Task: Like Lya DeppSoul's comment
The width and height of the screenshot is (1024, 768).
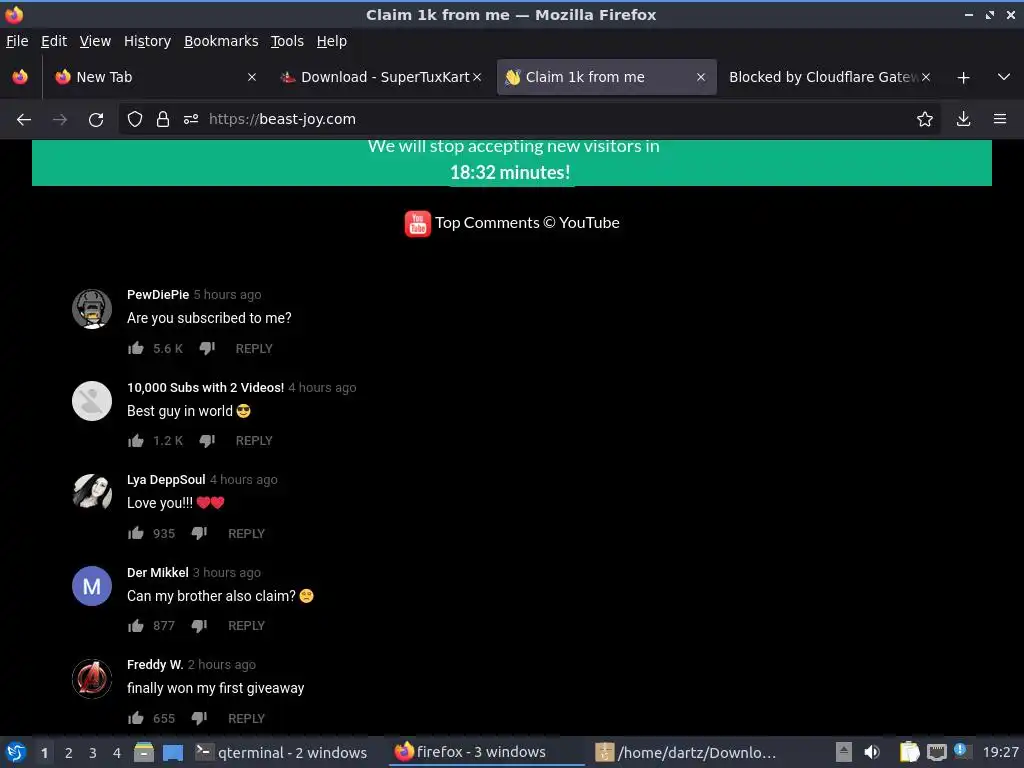Action: (x=136, y=534)
